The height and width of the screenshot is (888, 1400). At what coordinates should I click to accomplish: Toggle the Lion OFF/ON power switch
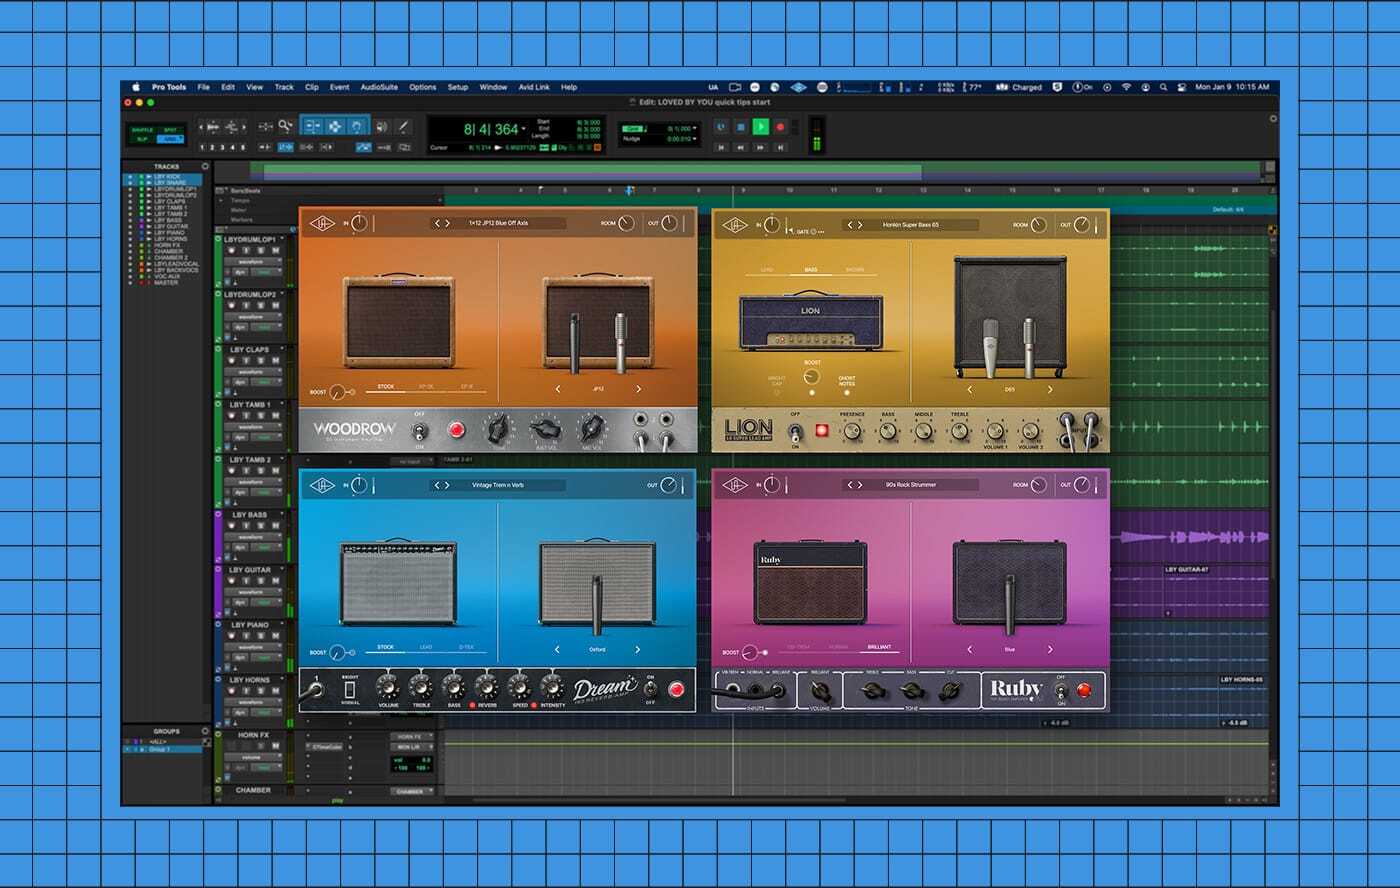tap(796, 432)
